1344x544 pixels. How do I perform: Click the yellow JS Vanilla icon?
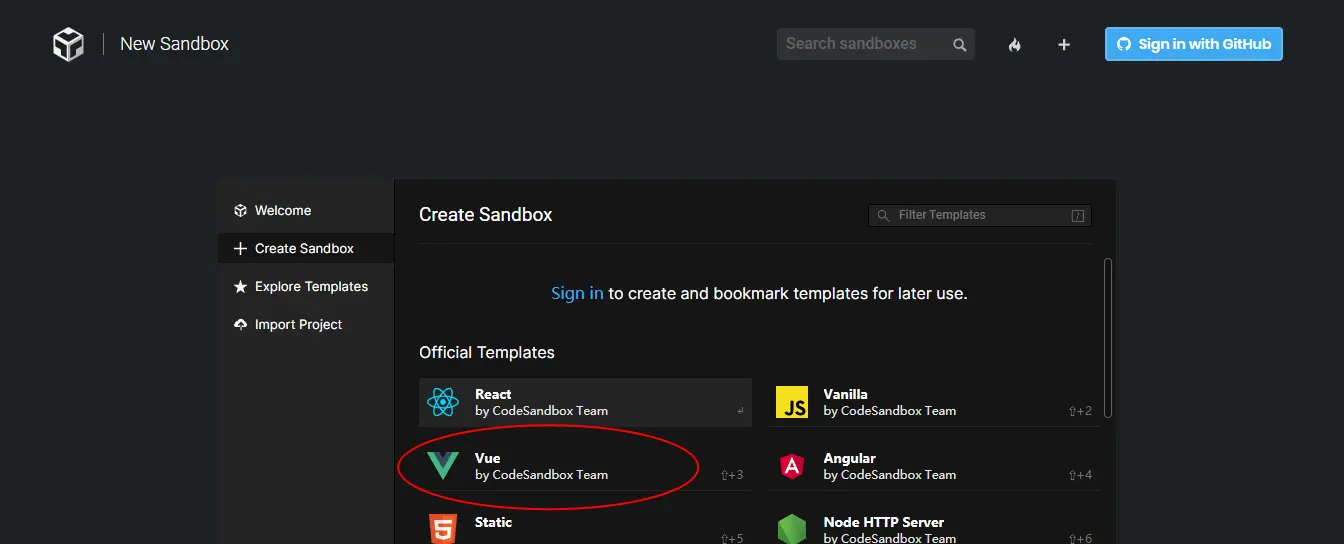click(792, 402)
